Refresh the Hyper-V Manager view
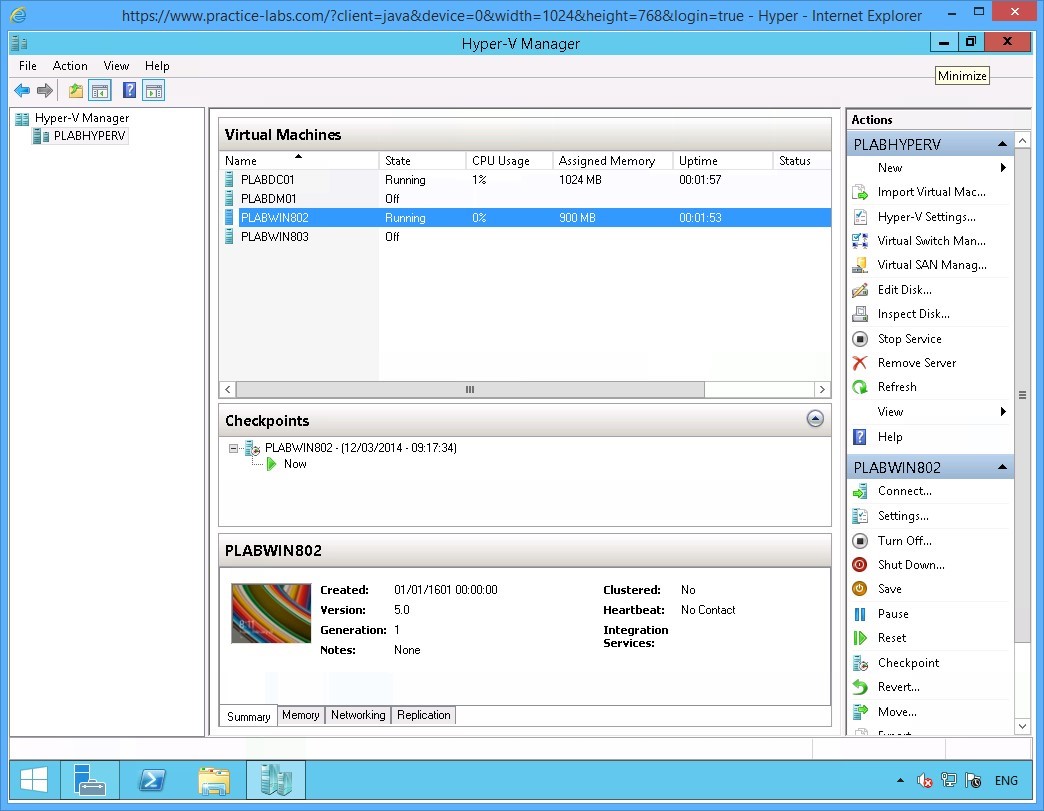The image size is (1044, 811). pos(896,387)
